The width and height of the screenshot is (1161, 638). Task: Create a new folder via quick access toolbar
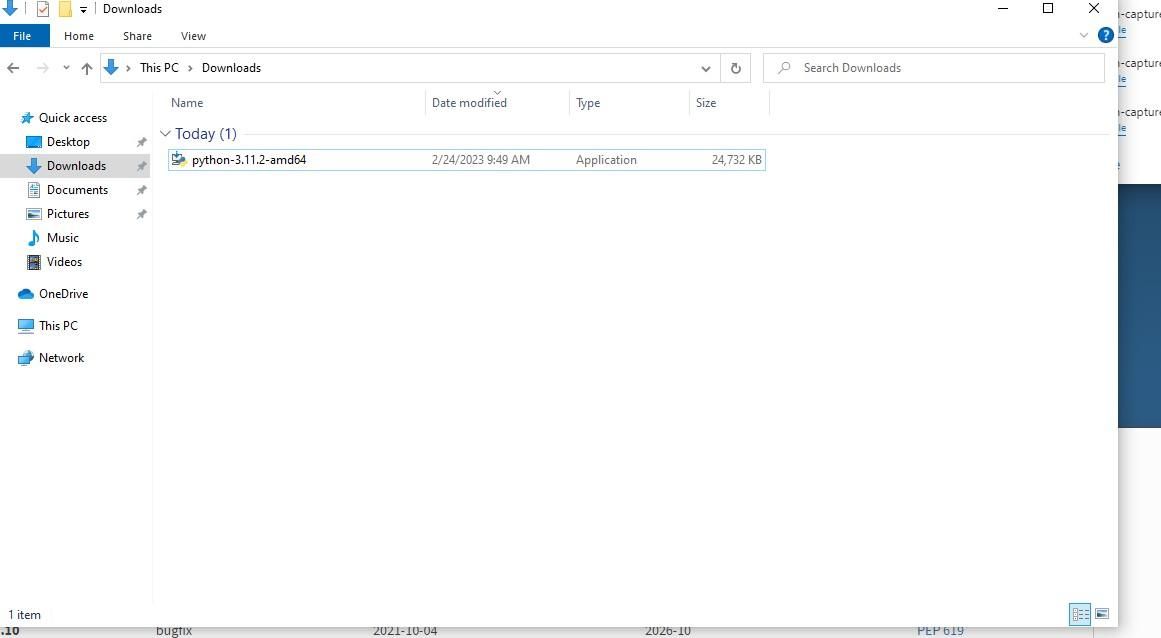[x=64, y=8]
